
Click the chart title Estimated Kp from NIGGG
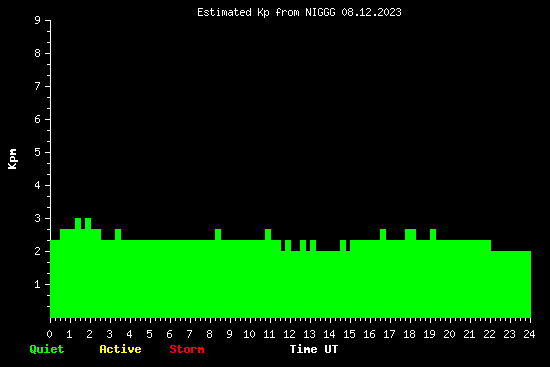(266, 13)
